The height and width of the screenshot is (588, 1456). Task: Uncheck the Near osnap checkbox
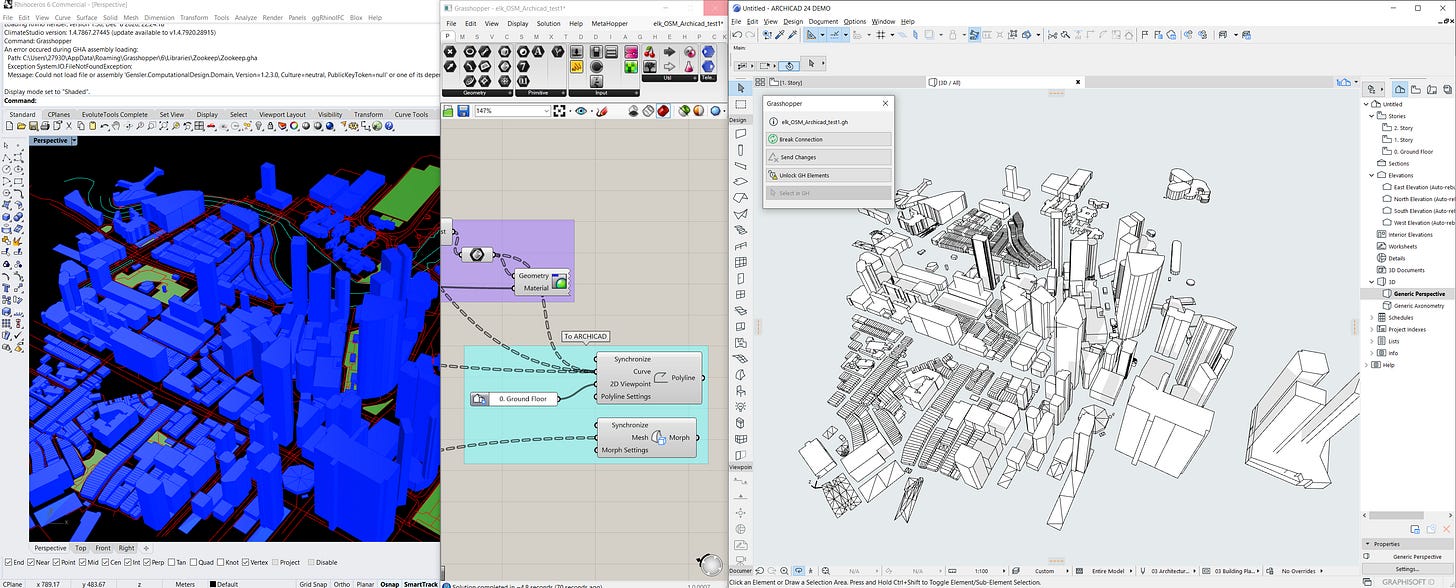click(30, 560)
